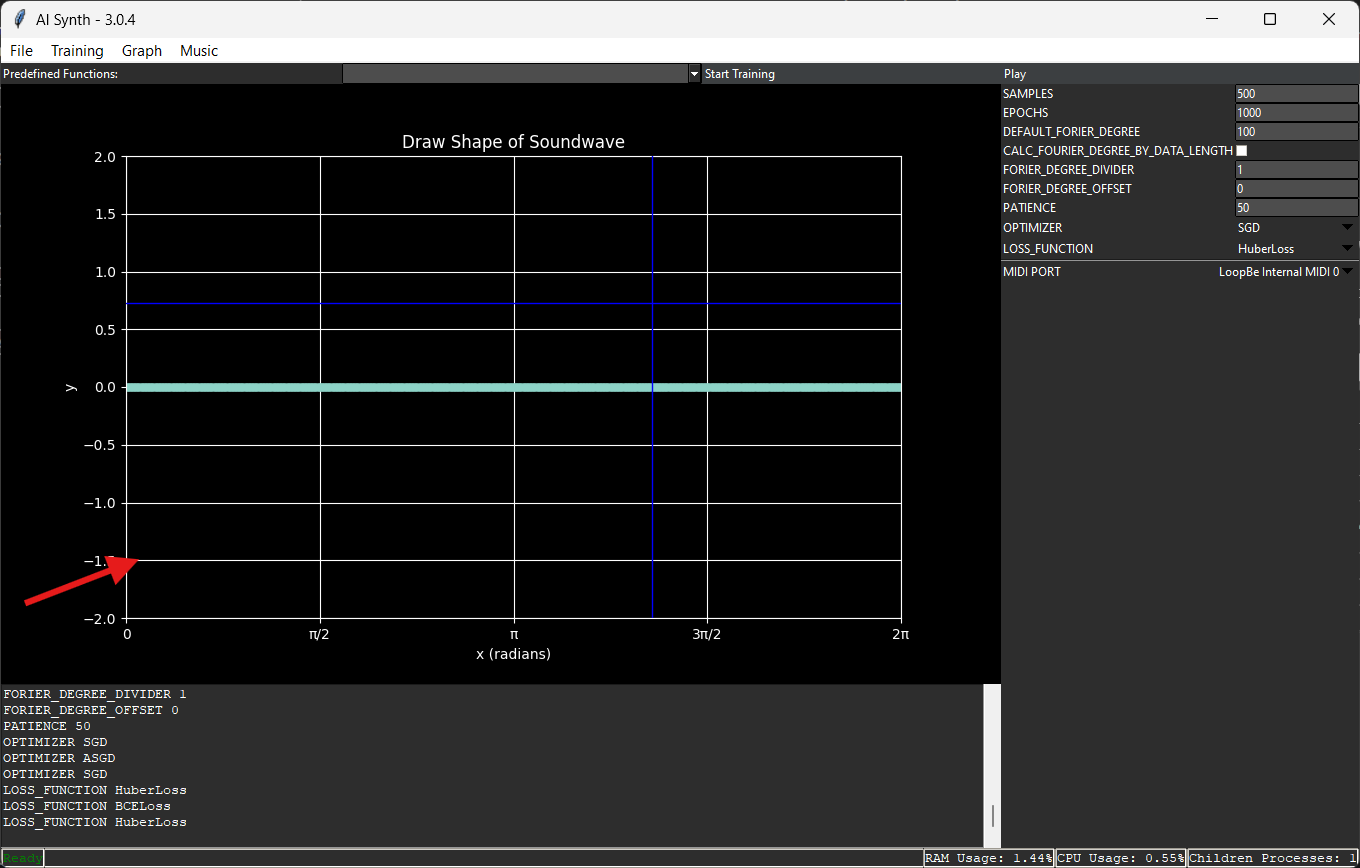
Task: Click the 'CPU Usage: 0.55%' status entry
Action: click(1121, 859)
